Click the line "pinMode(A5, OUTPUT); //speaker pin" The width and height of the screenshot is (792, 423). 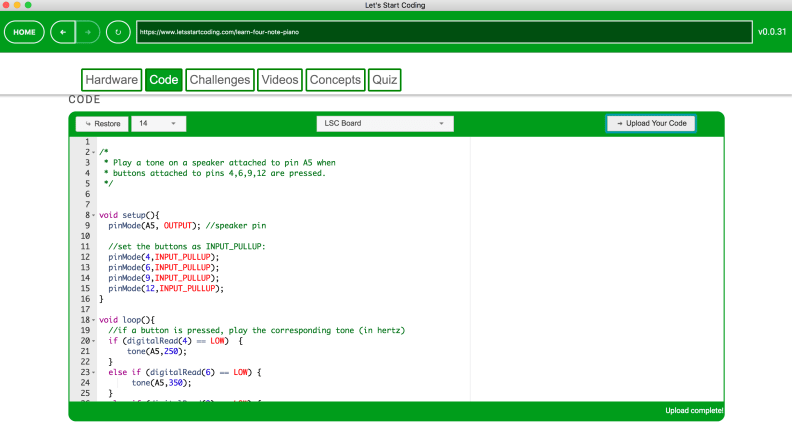coord(187,225)
